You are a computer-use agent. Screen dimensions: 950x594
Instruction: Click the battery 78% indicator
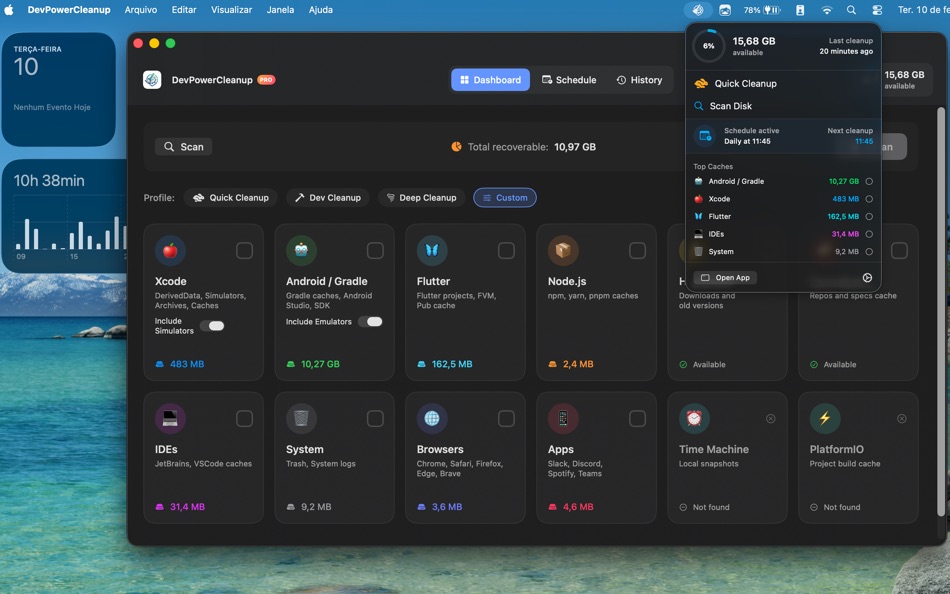click(x=762, y=10)
